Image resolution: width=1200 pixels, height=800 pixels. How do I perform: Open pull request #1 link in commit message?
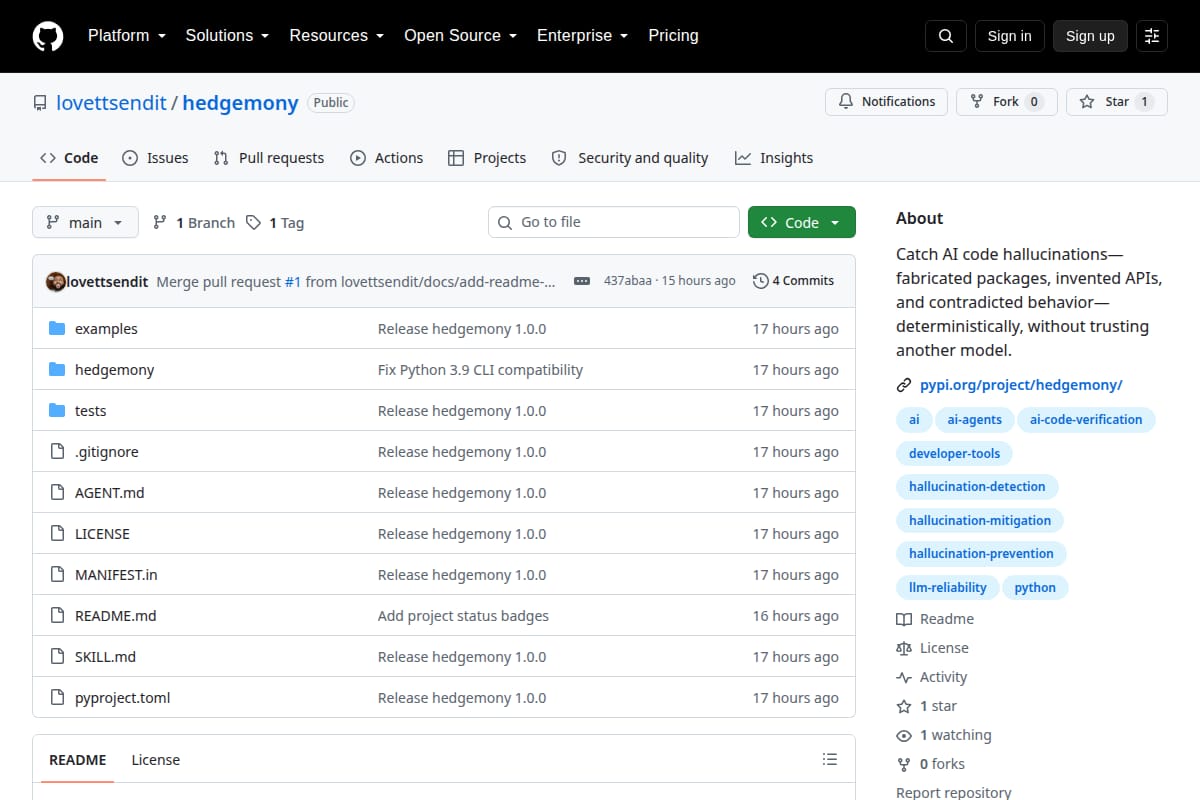(x=293, y=282)
